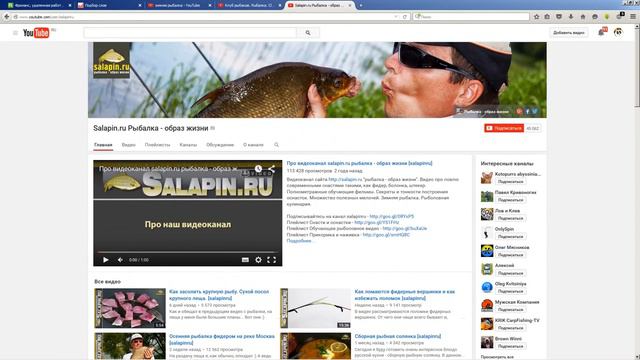Viewport: 640px width, 360px height.
Task: Open the Видео channel tab
Action: [x=129, y=145]
